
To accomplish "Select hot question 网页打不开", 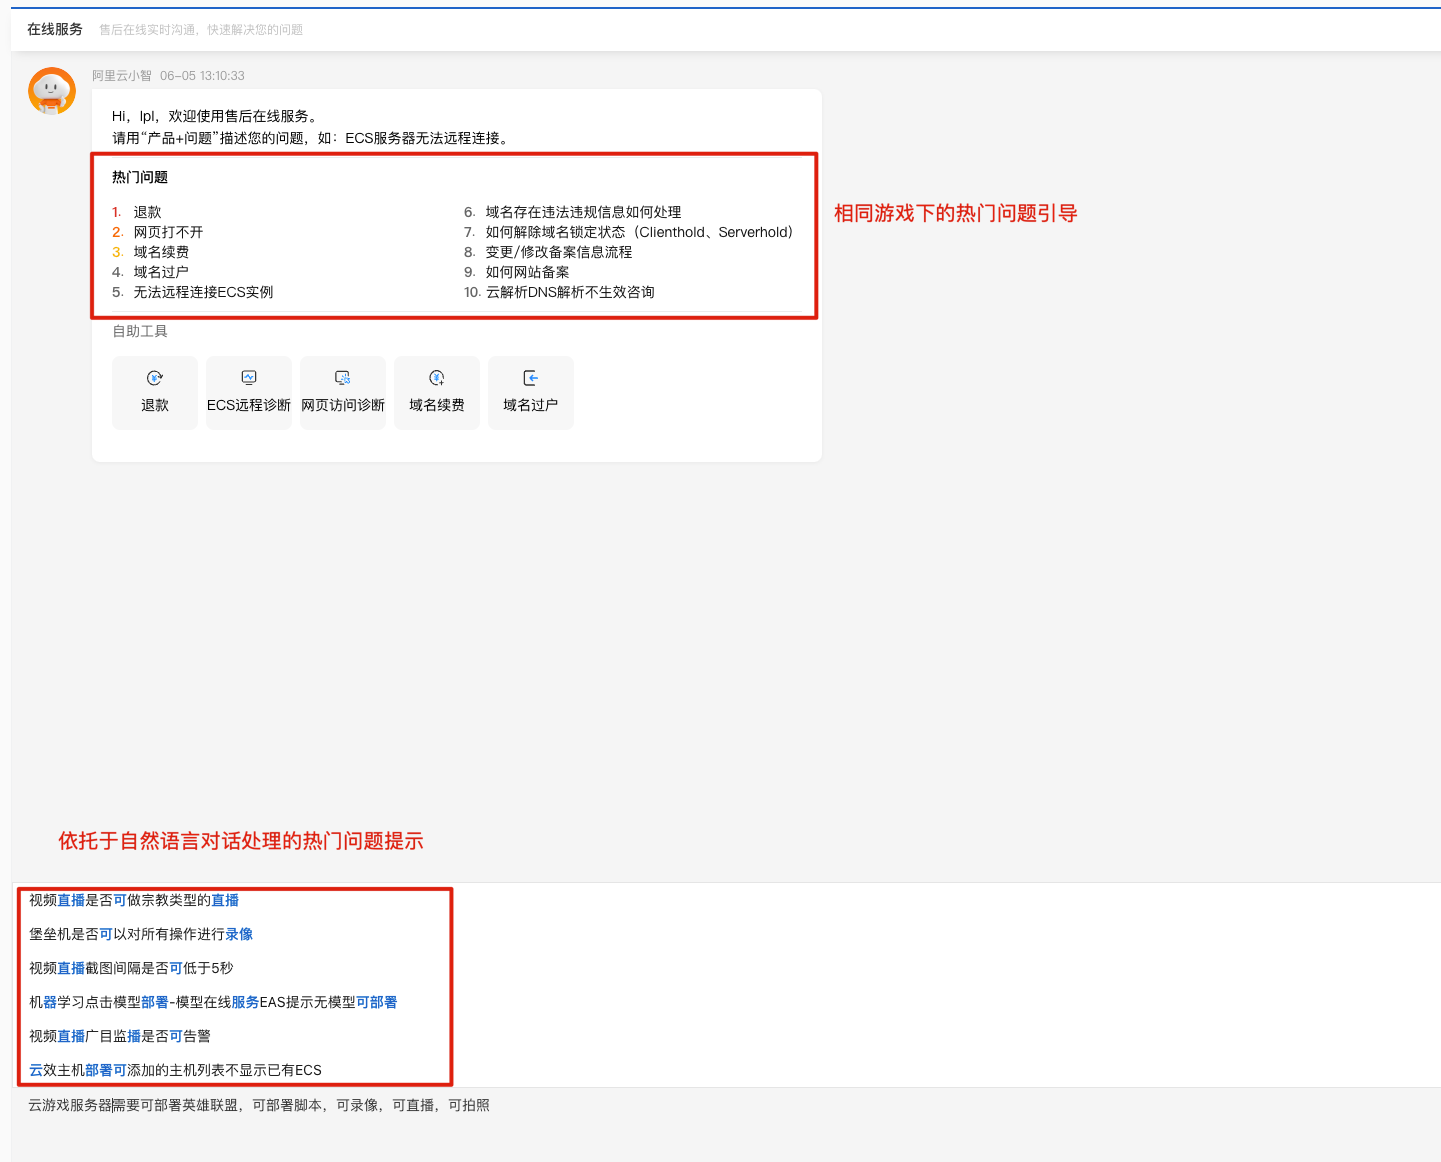I will (168, 232).
